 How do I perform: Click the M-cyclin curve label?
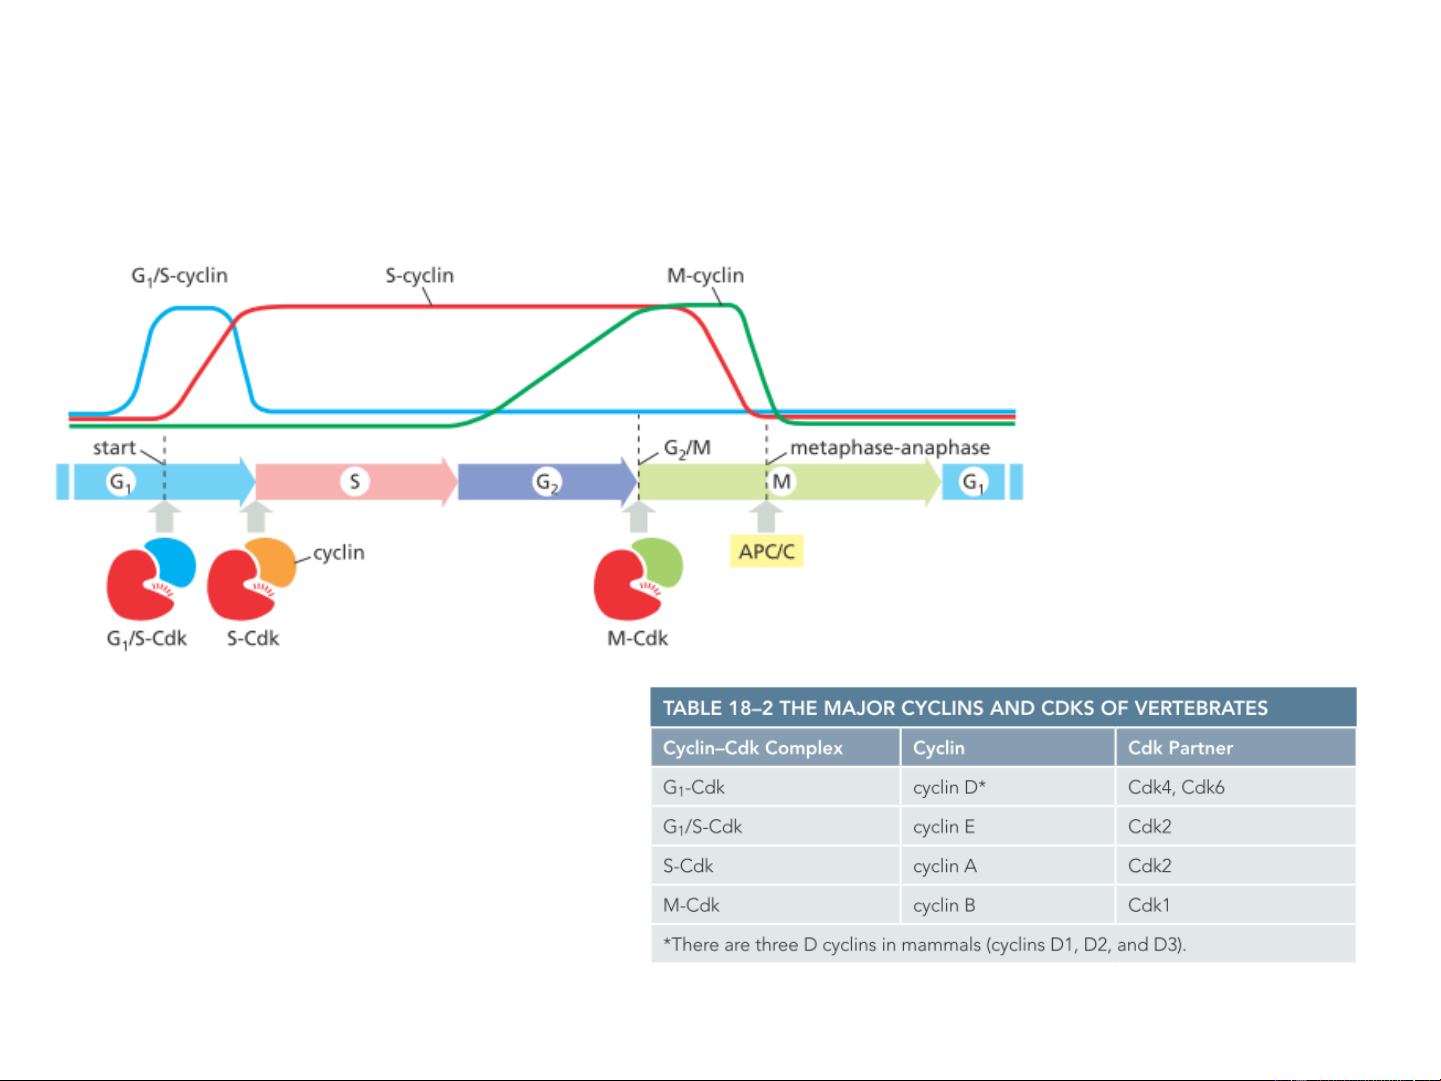[705, 276]
